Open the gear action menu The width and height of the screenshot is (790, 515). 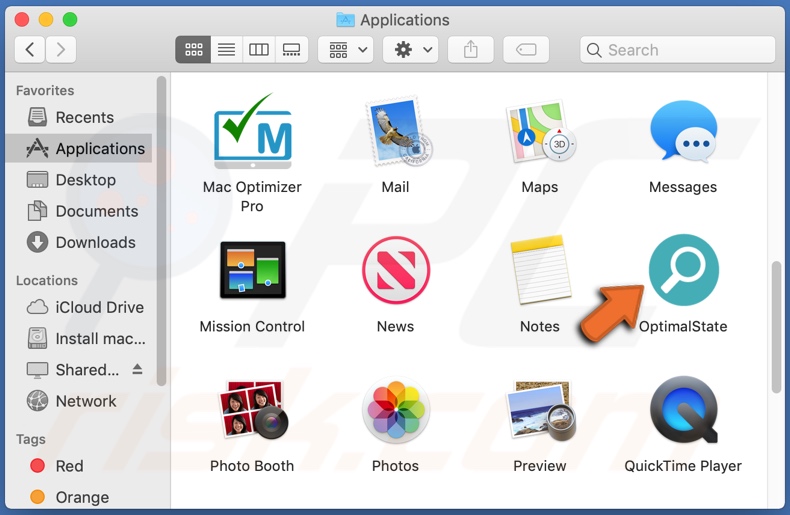[411, 49]
